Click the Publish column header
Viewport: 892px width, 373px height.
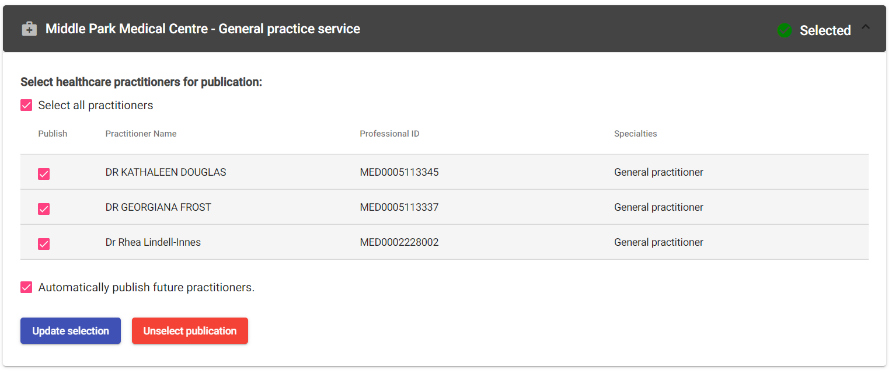tap(52, 134)
